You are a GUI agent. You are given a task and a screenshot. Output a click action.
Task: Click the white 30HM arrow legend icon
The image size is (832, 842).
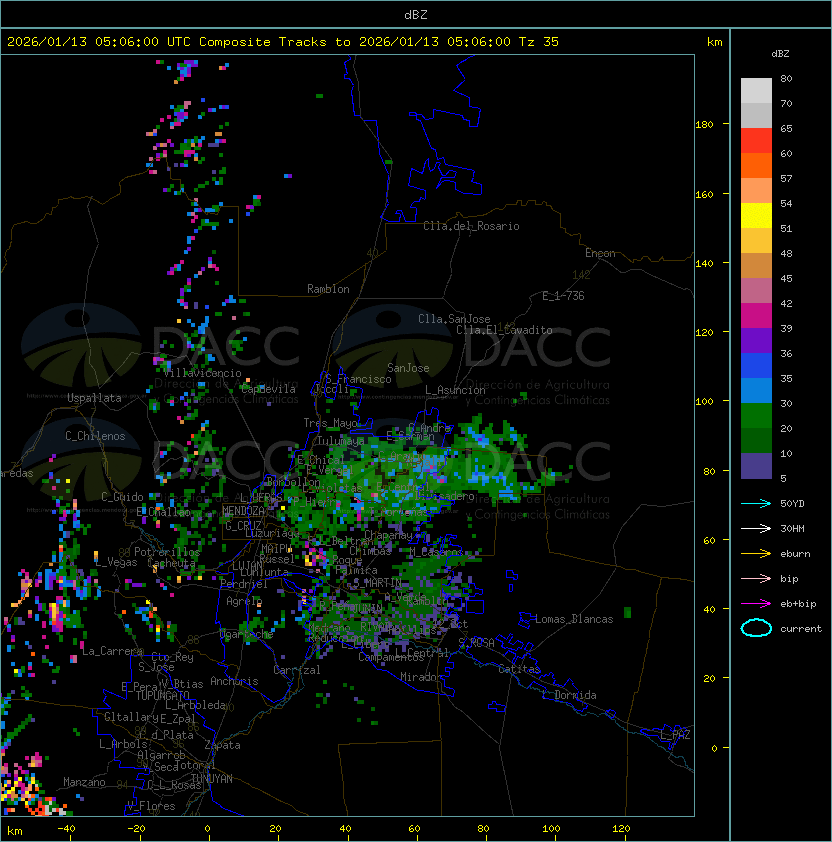(756, 528)
